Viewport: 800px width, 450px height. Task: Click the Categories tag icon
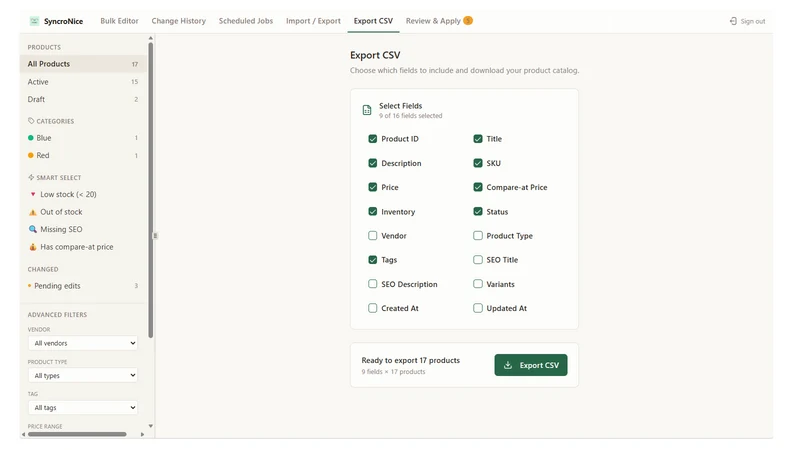[x=31, y=121]
